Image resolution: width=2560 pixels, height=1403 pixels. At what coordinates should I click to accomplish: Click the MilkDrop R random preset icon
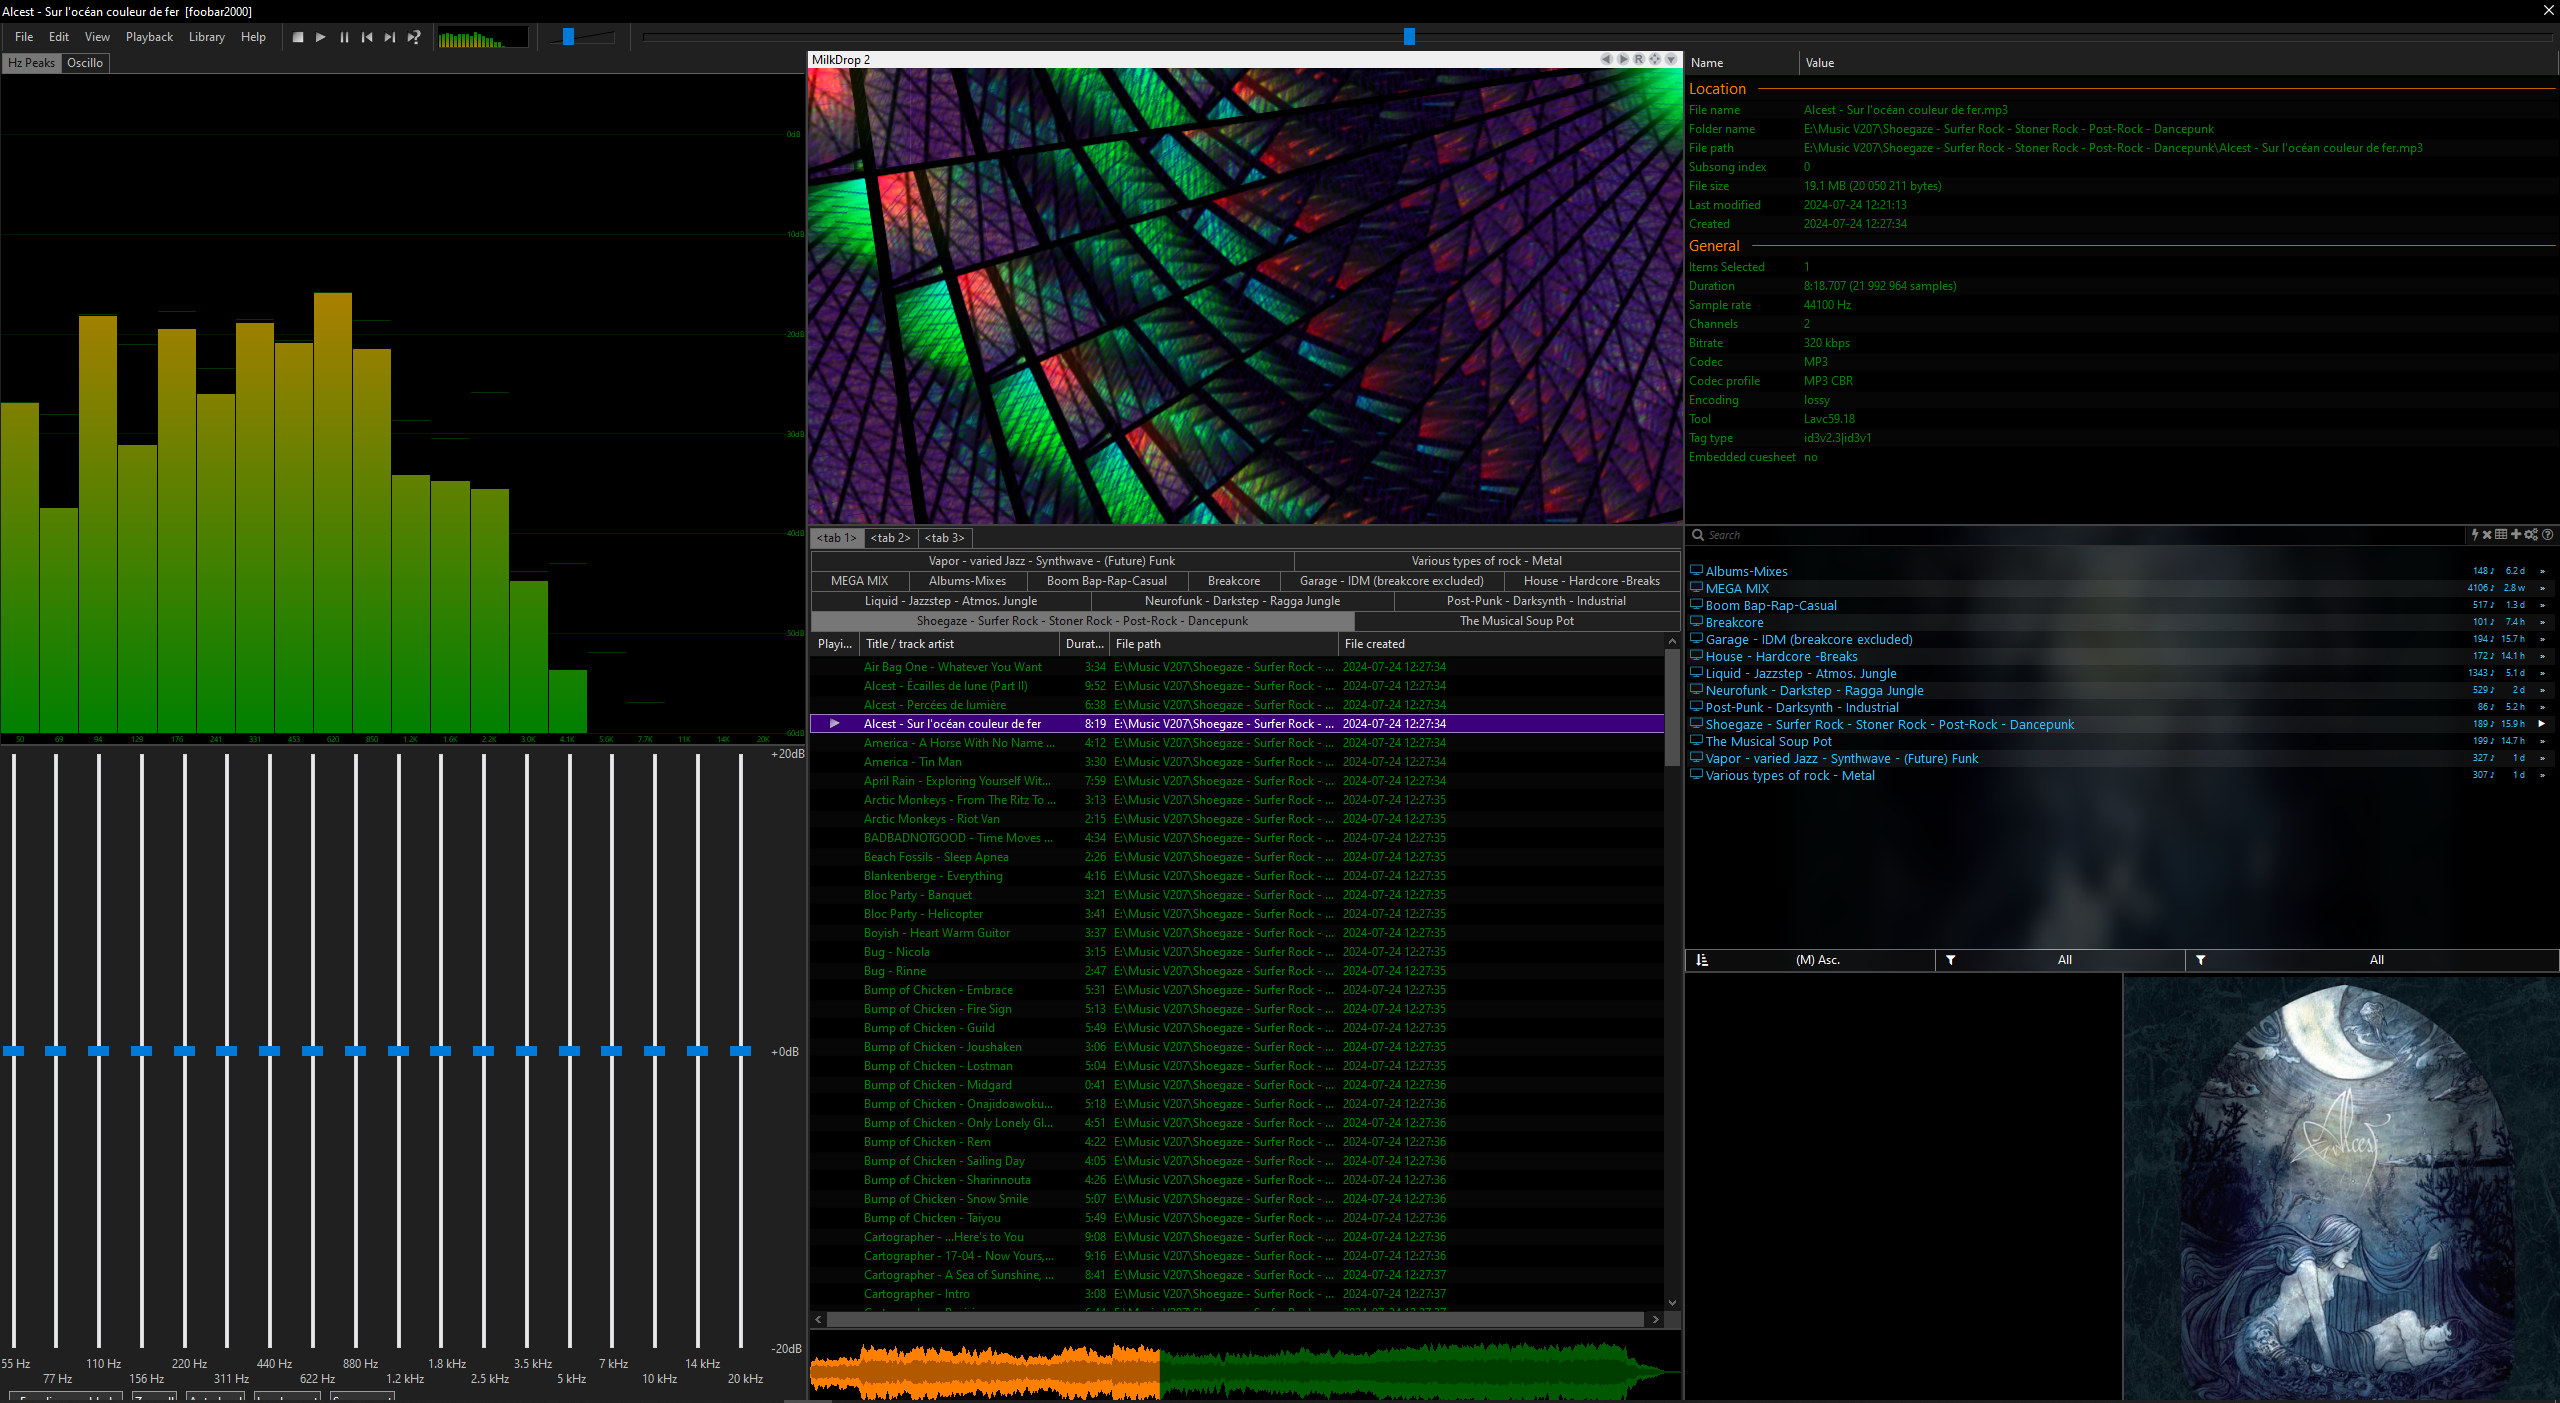[x=1639, y=59]
